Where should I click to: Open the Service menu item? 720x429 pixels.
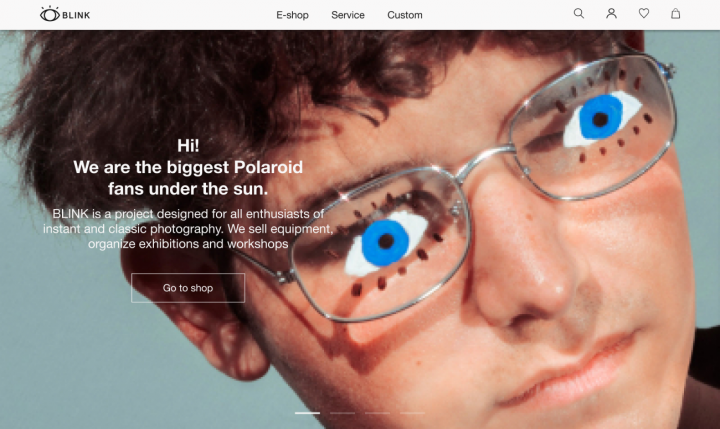[348, 15]
